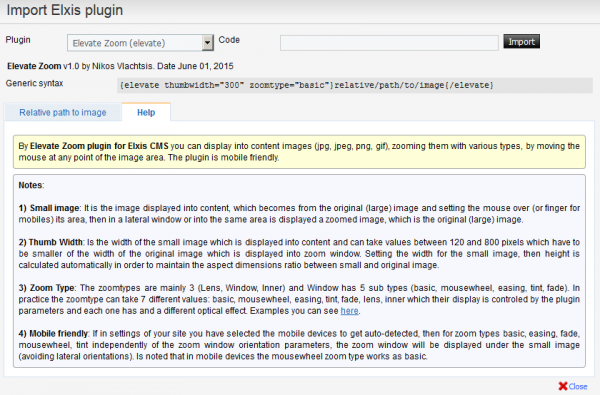Click the 'Plugin' field label
Image resolution: width=600 pixels, height=395 pixels.
point(18,40)
